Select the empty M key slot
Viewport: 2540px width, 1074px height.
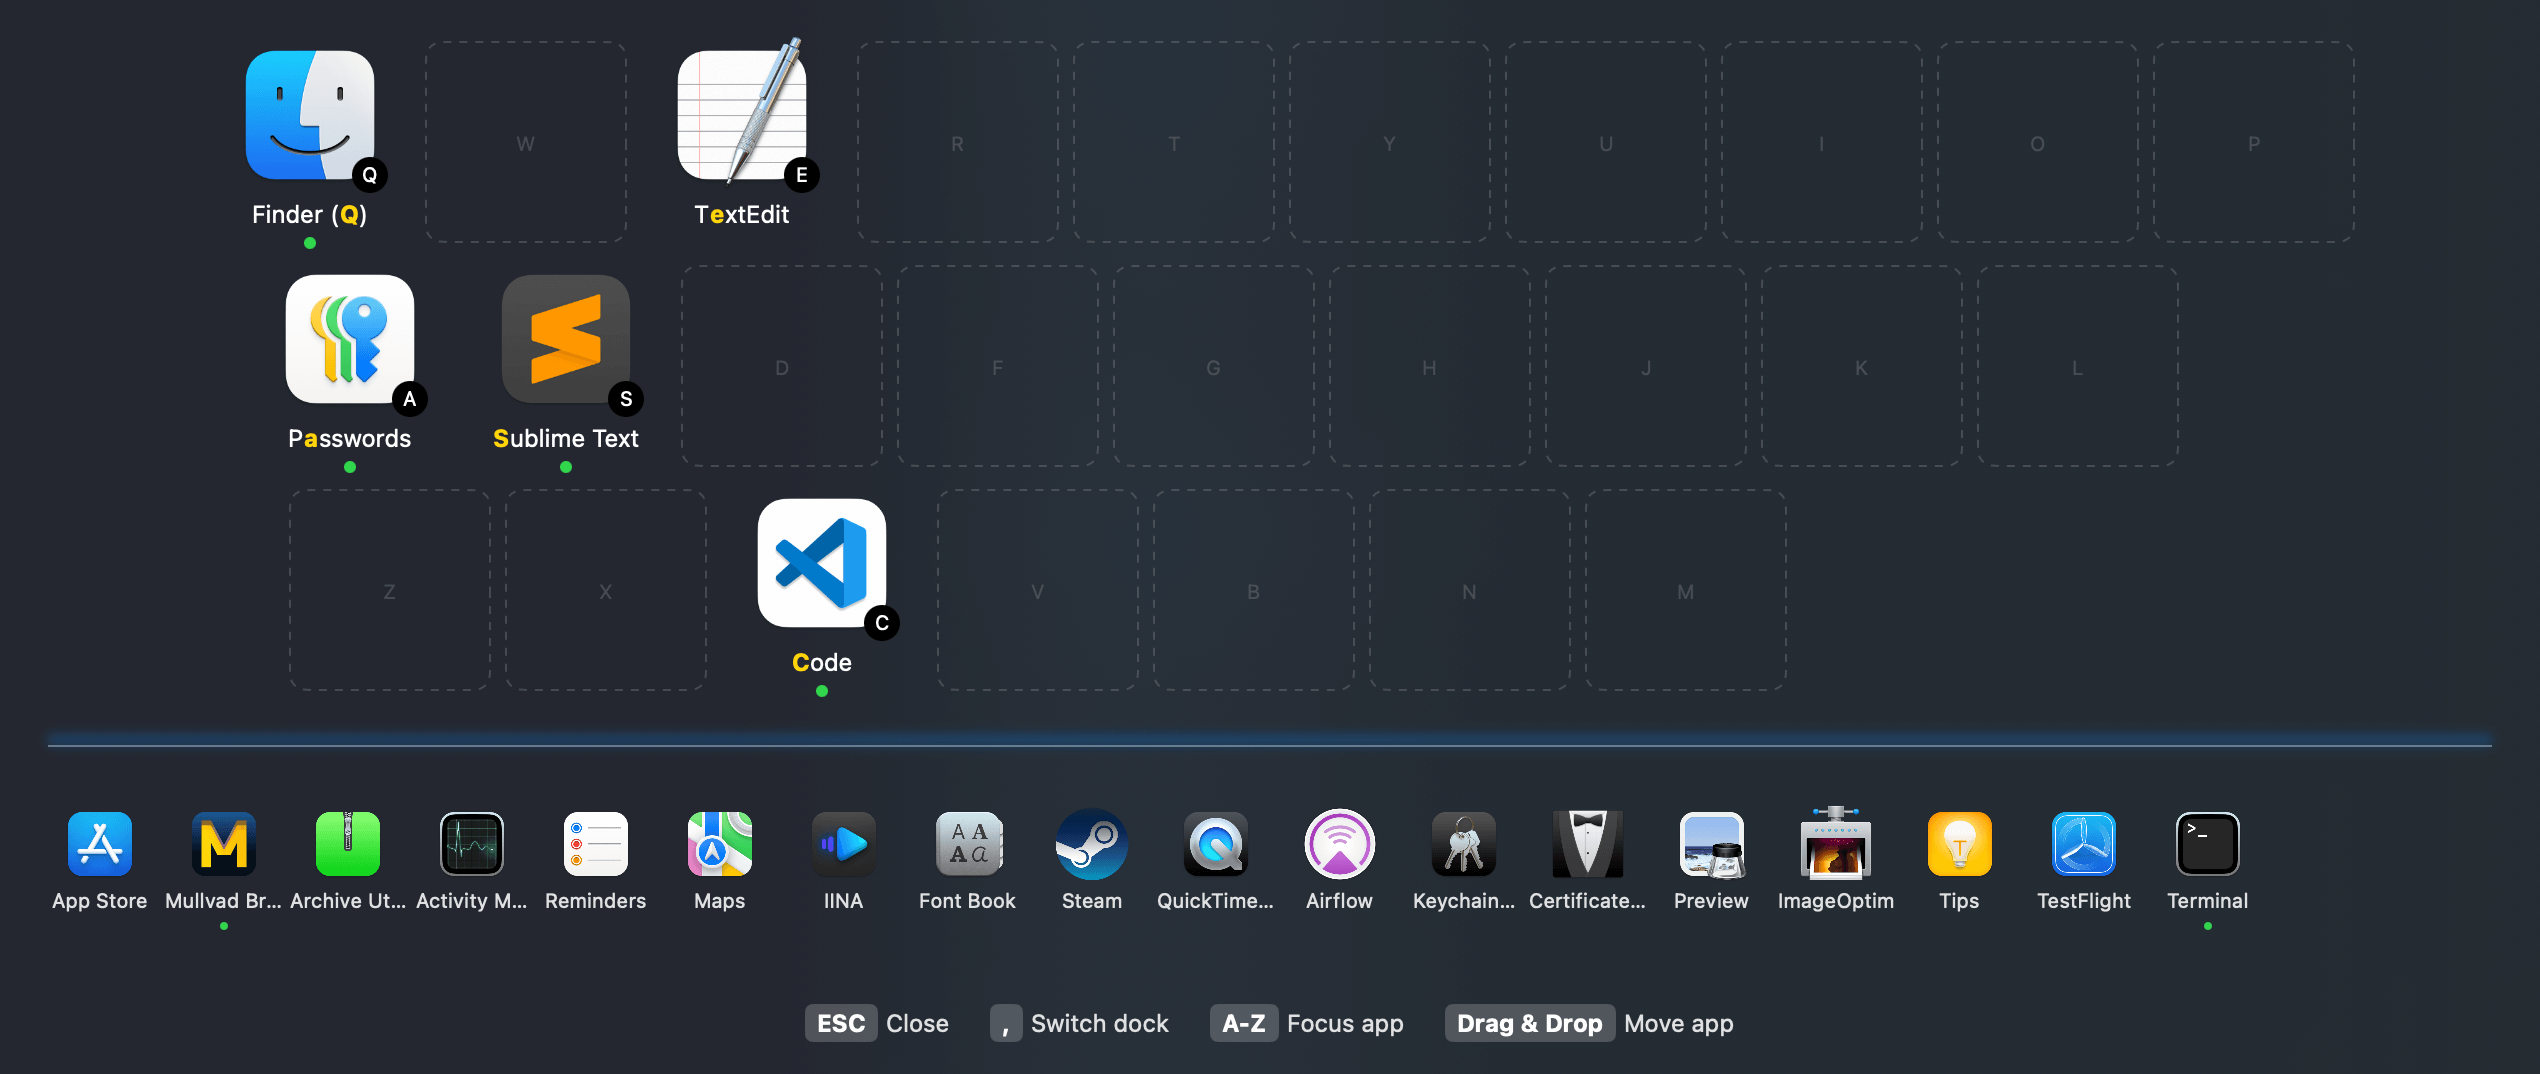point(1686,591)
